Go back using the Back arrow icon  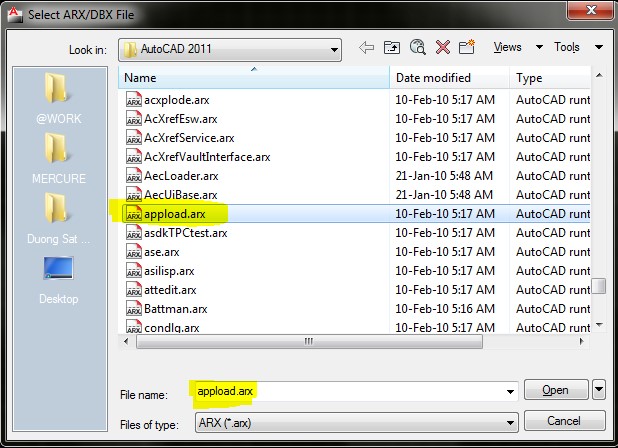click(367, 48)
